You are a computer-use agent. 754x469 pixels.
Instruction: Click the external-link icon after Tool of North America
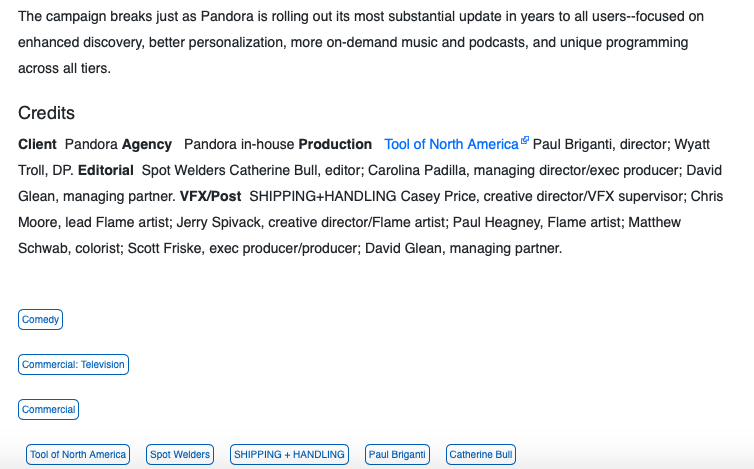(525, 140)
